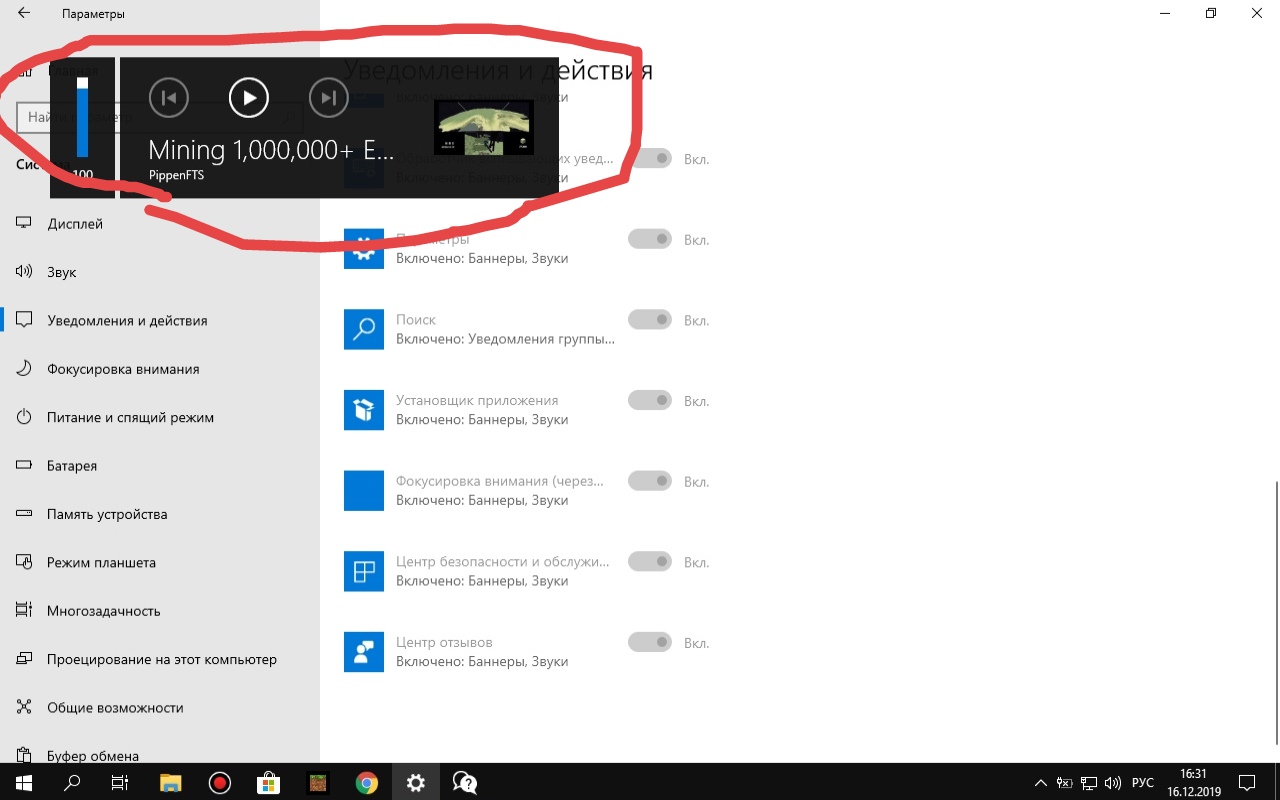Click the network tray icon
Screen dimensions: 1280x800
1089,782
